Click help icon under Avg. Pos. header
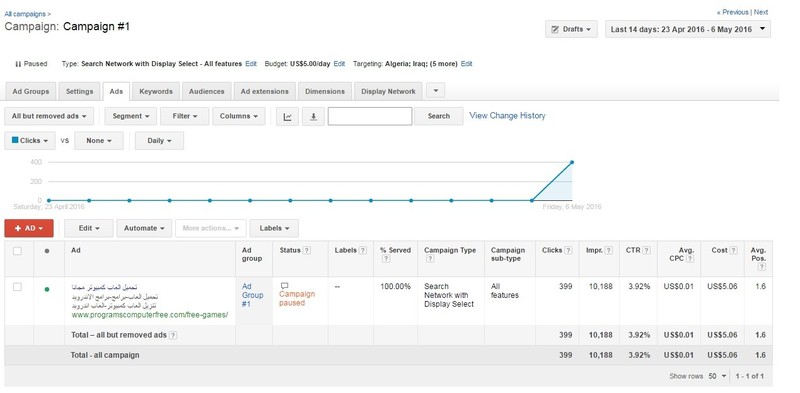The image size is (800, 393). 762,267
